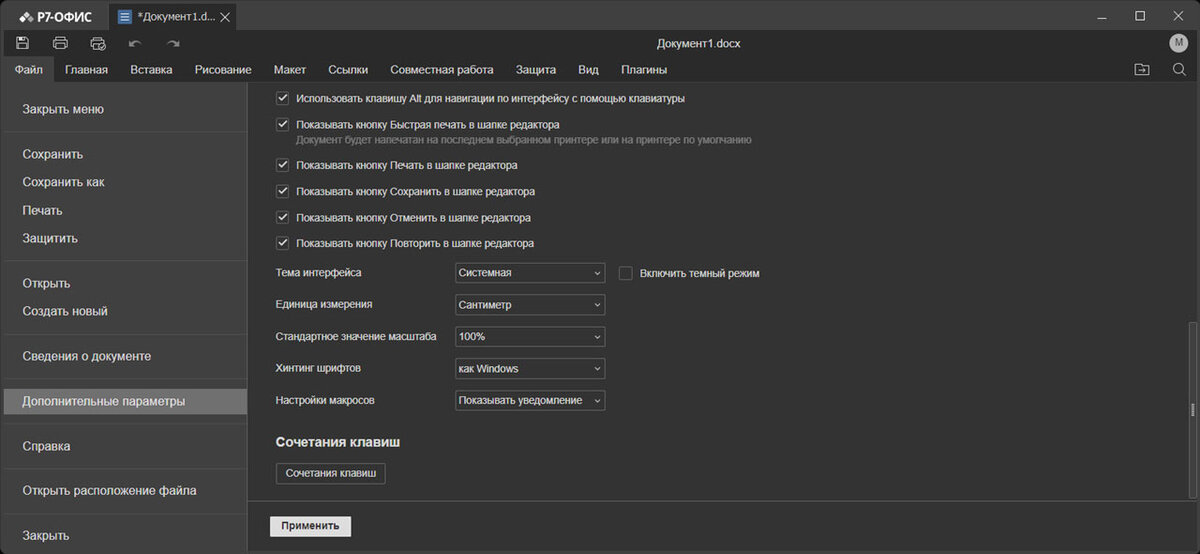Viewport: 1200px width, 554px height.
Task: Select Сохранить in the file menu
Action: (123, 154)
